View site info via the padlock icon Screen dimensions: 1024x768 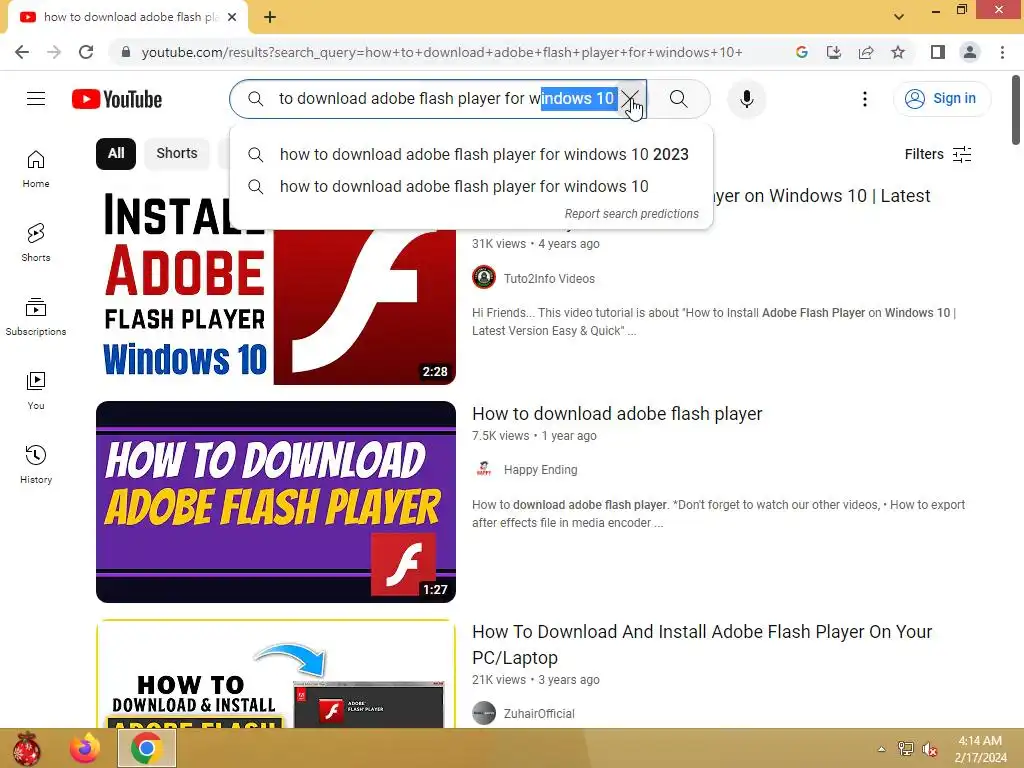[126, 52]
